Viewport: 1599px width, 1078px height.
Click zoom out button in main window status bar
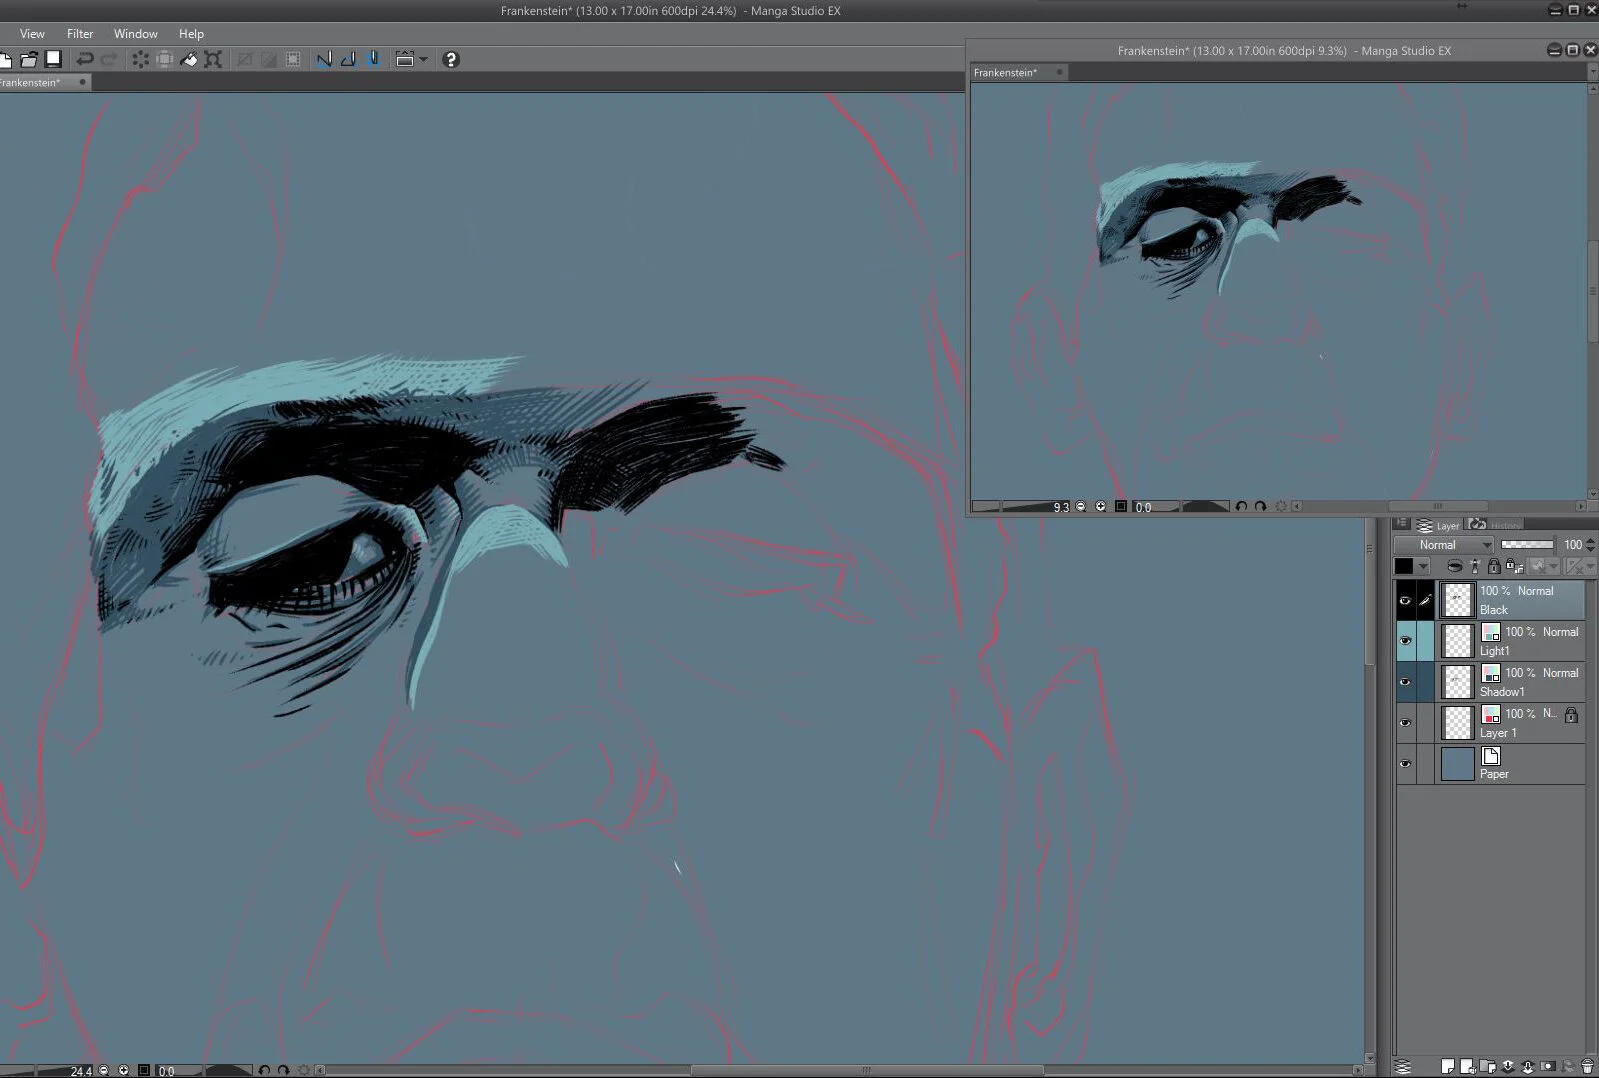tap(104, 1070)
